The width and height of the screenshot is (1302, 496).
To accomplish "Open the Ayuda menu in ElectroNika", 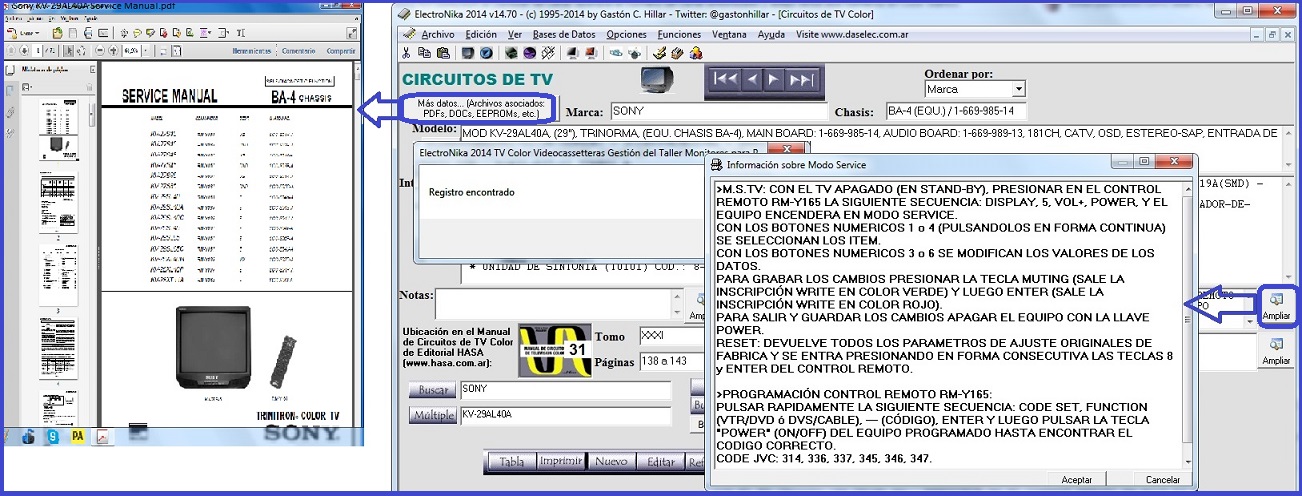I will [771, 34].
